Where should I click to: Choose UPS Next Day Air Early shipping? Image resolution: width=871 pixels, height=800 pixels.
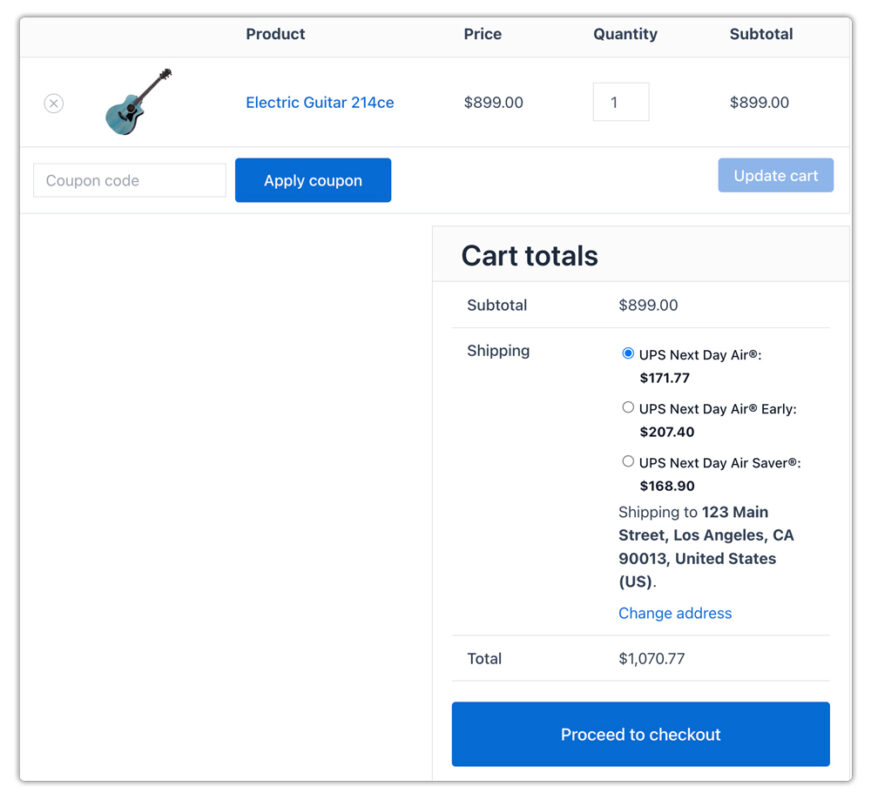pos(628,407)
